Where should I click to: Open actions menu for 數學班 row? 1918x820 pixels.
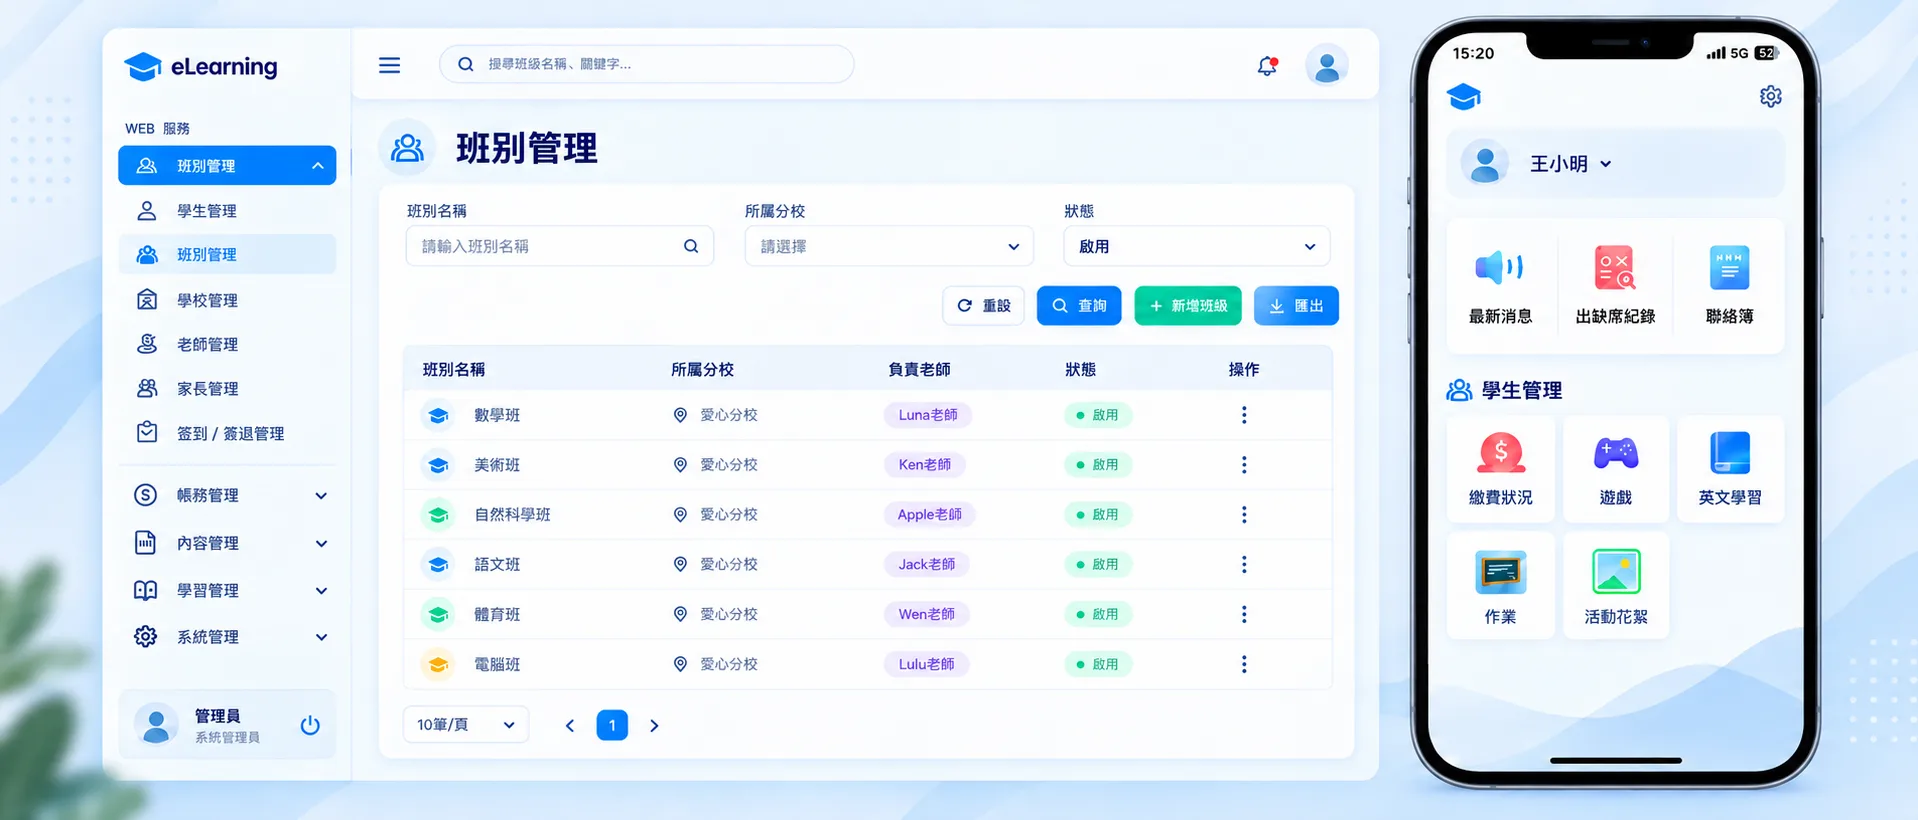[1244, 415]
